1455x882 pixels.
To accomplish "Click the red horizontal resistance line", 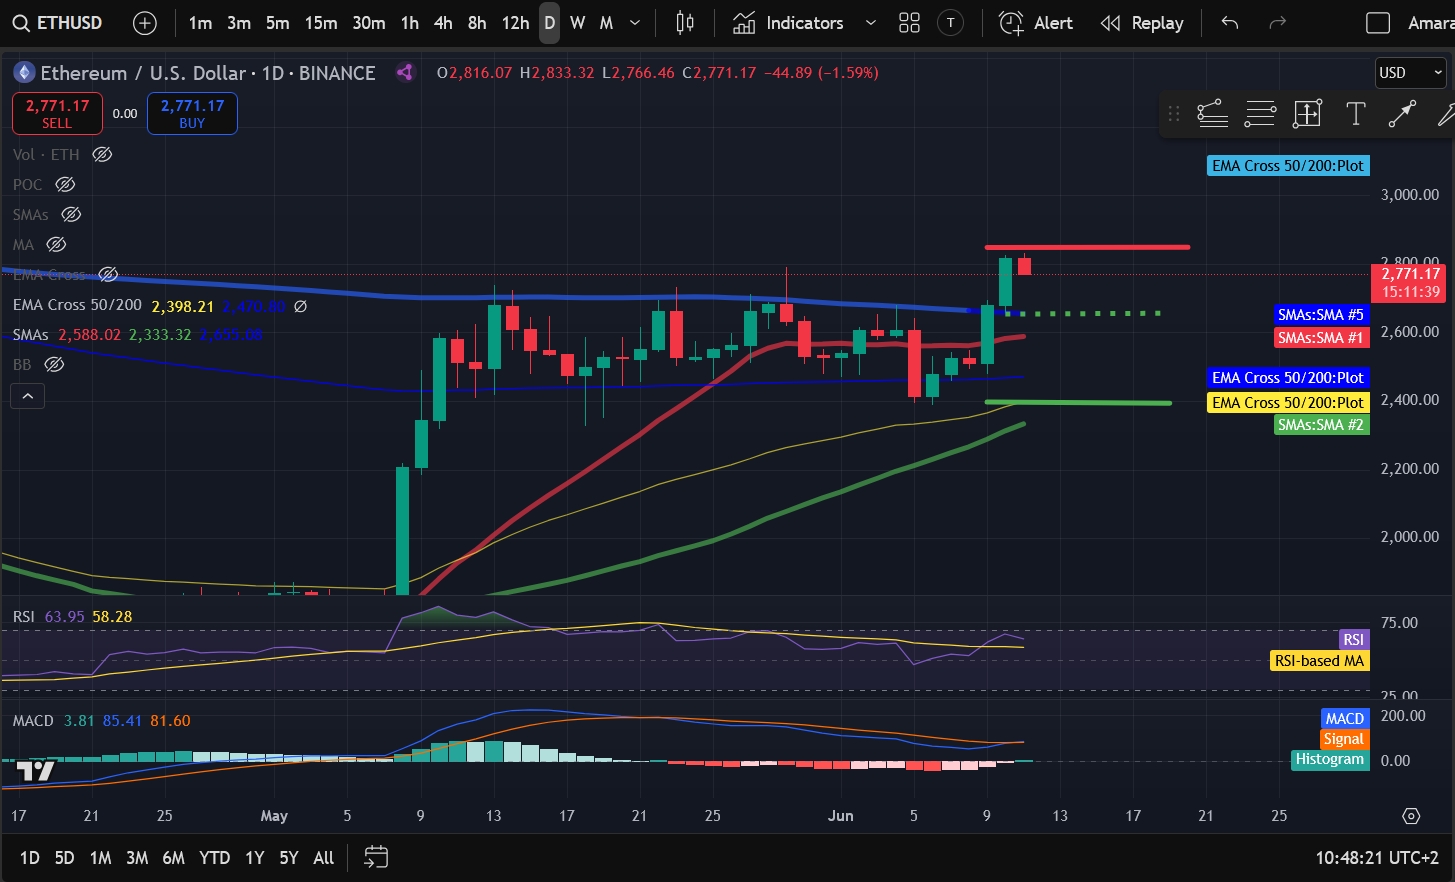I will click(x=1087, y=247).
